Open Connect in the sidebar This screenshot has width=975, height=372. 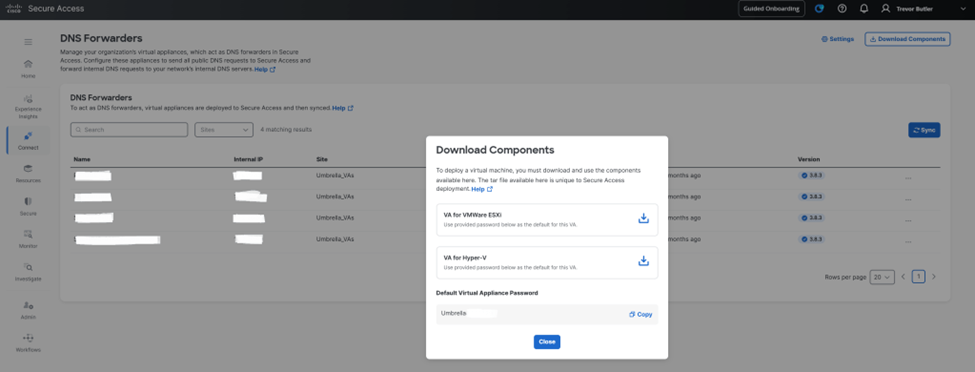28,141
